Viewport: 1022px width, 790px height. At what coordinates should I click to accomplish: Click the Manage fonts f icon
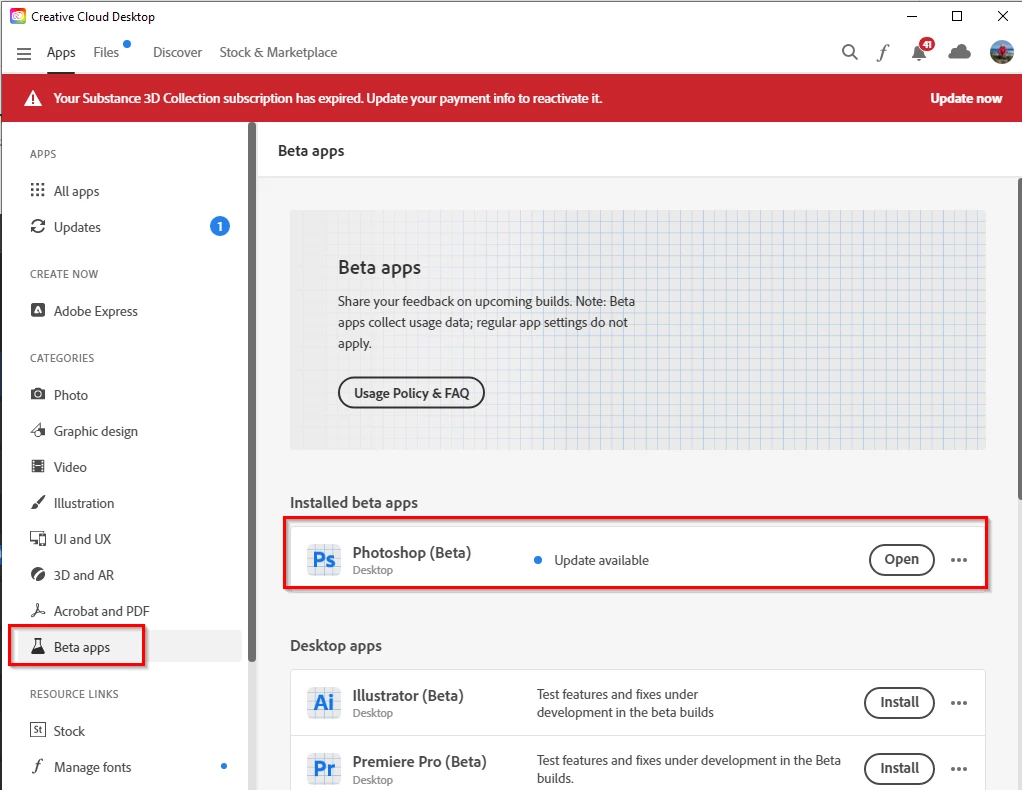(x=38, y=766)
